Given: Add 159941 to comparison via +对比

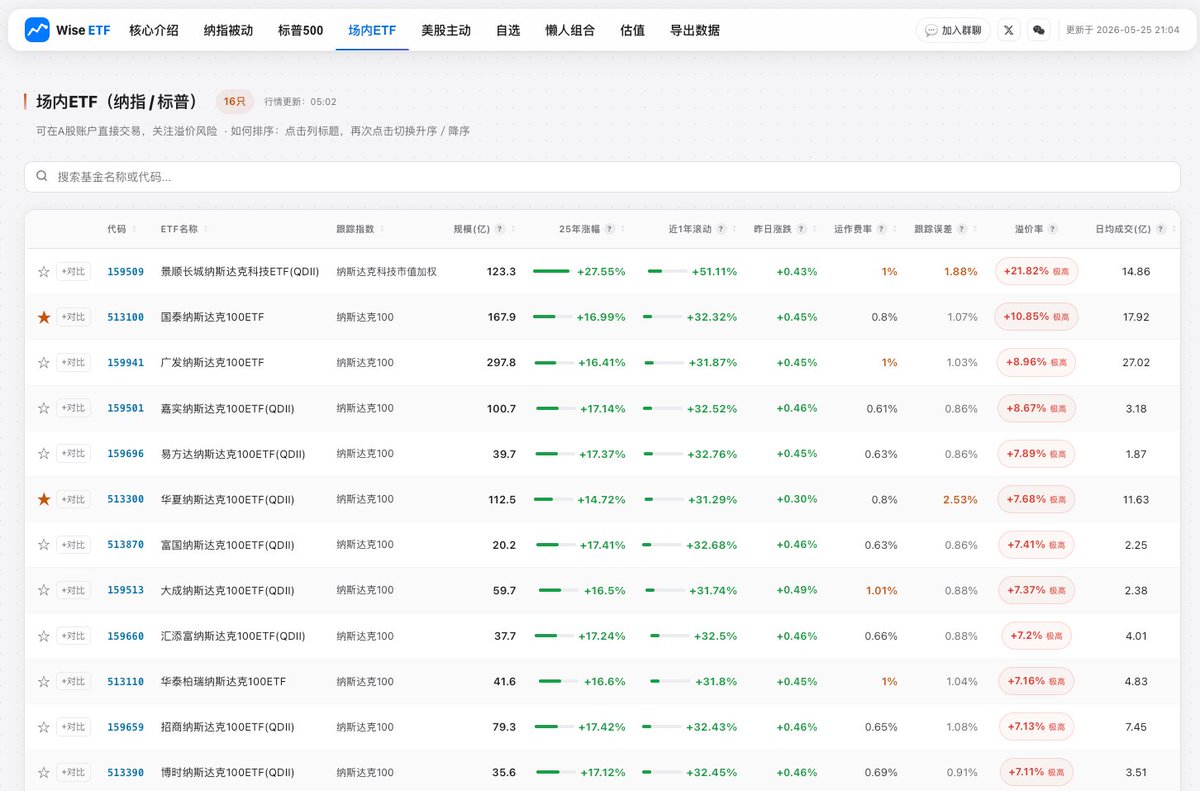Looking at the screenshot, I should pyautogui.click(x=73, y=362).
